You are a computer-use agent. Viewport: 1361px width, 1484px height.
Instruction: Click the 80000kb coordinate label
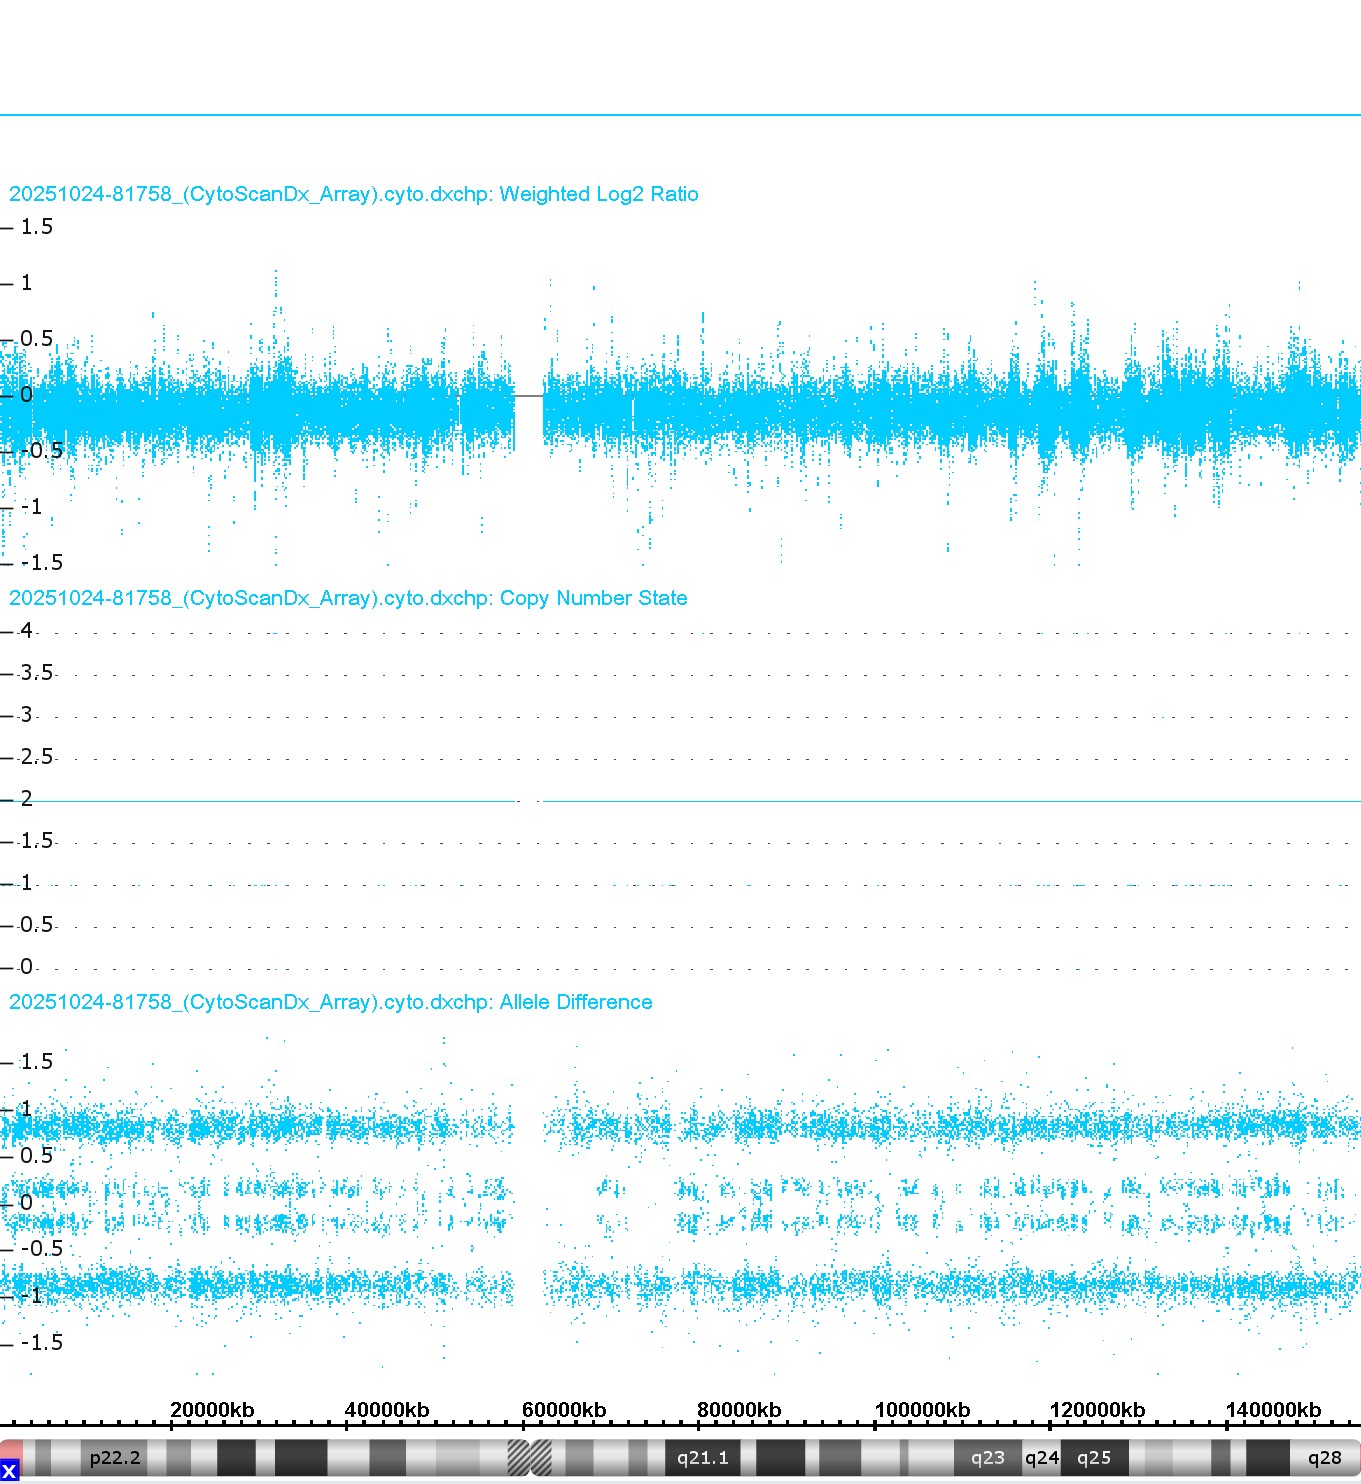tap(739, 1410)
